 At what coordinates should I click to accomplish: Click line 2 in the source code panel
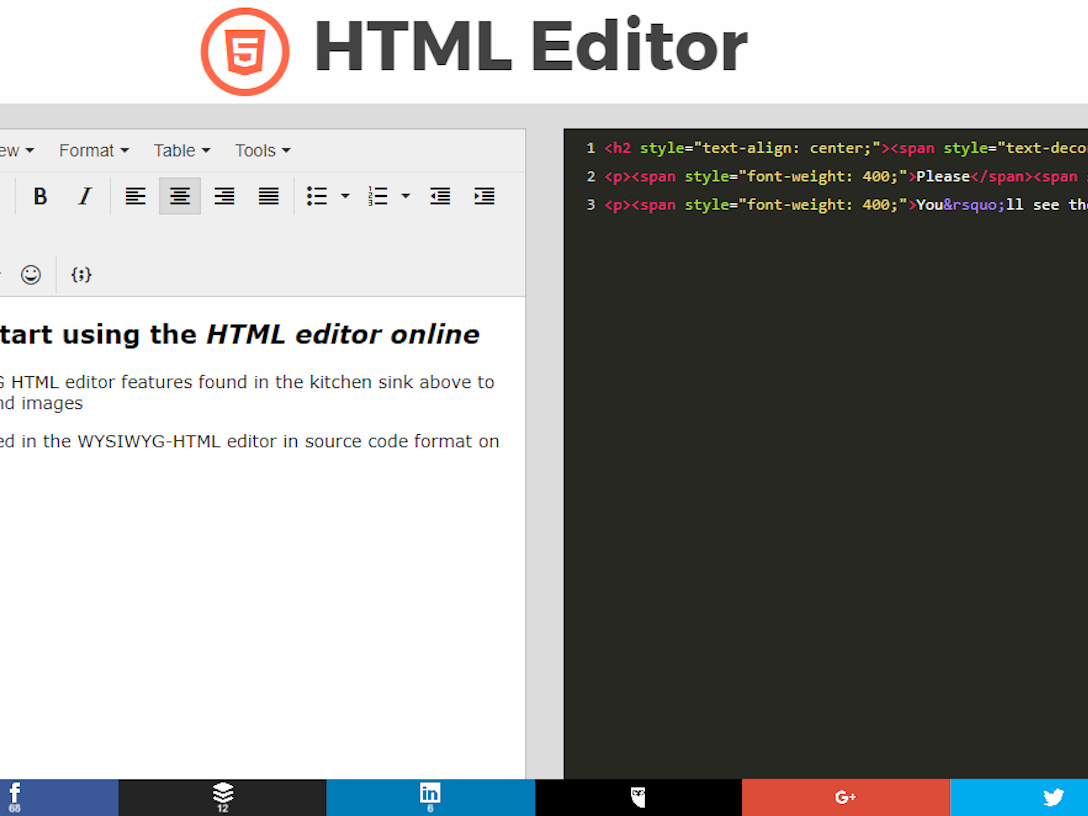800,176
